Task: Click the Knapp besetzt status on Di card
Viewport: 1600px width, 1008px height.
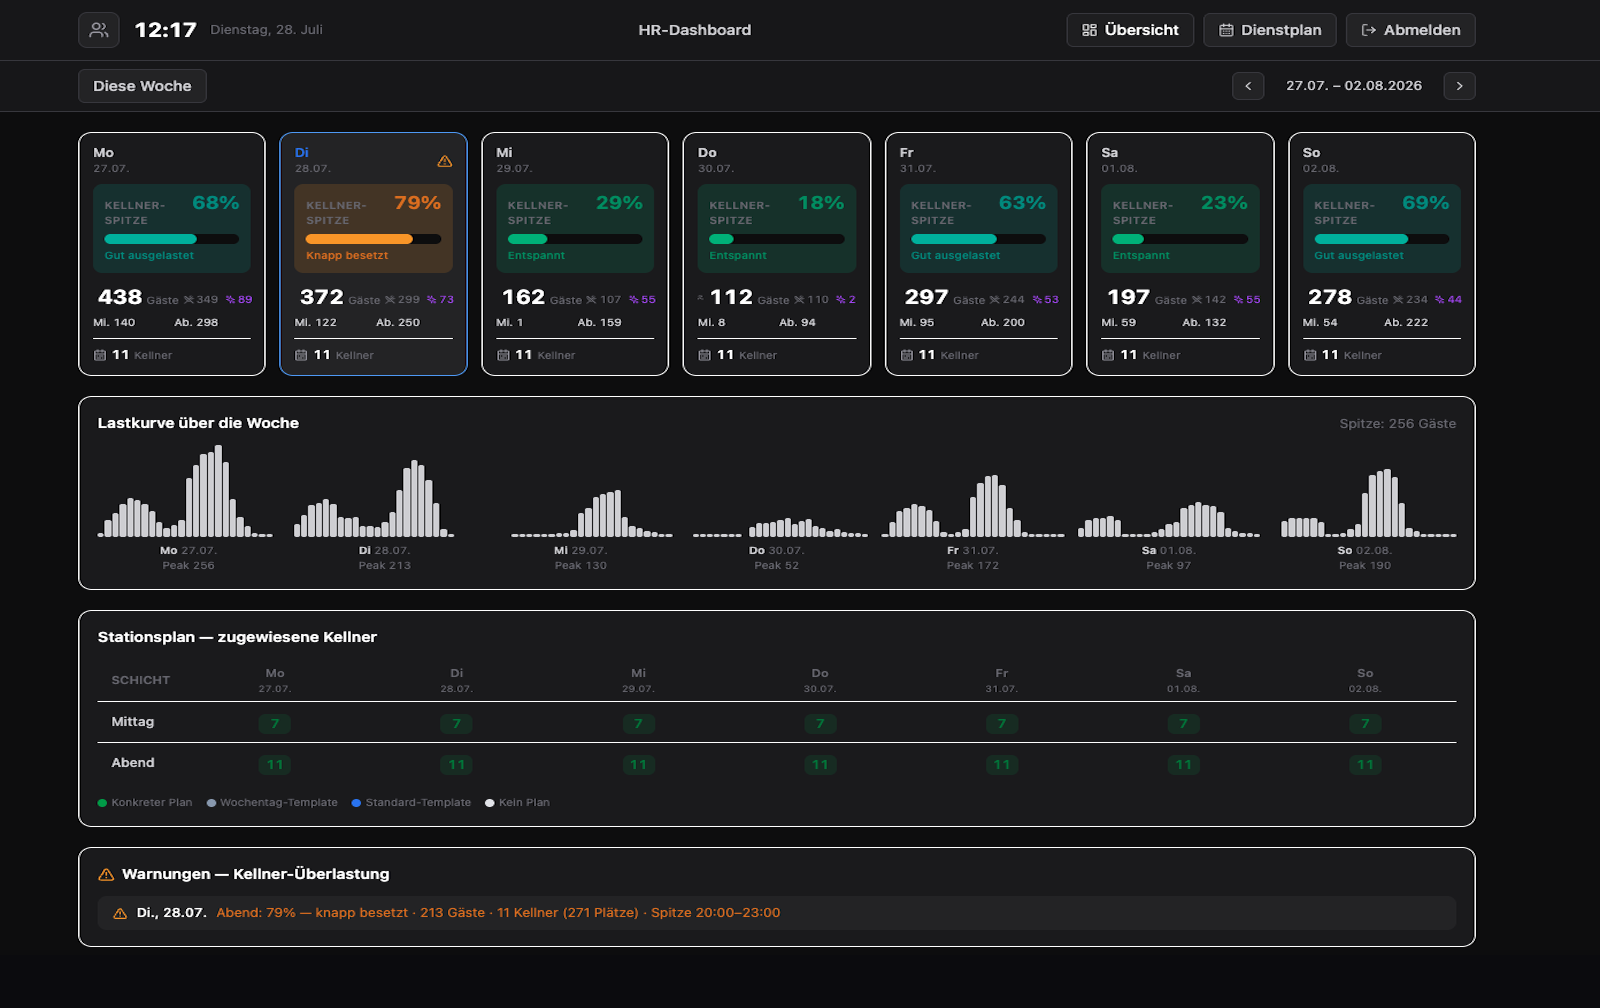Action: click(x=347, y=256)
